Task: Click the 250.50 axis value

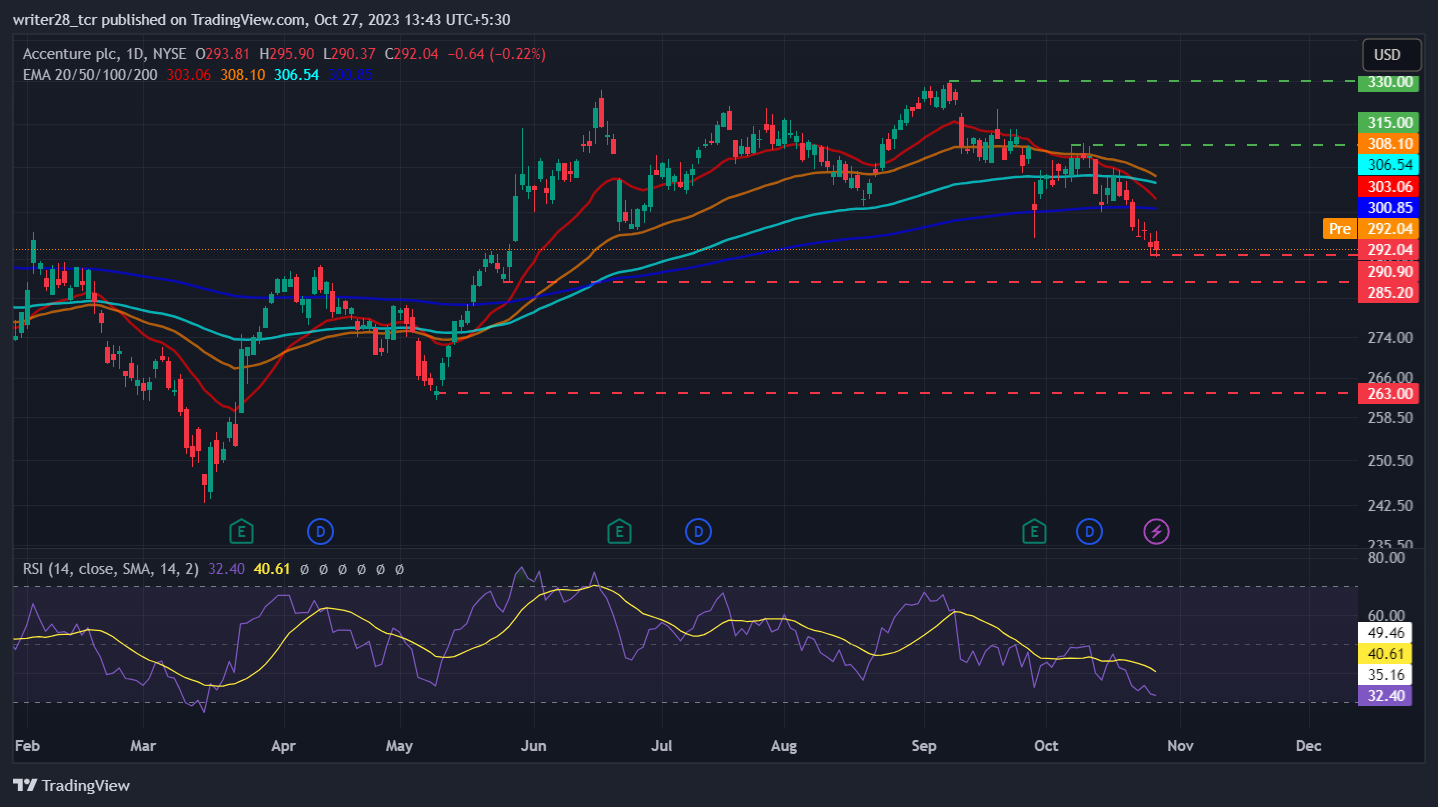Action: tap(1388, 461)
